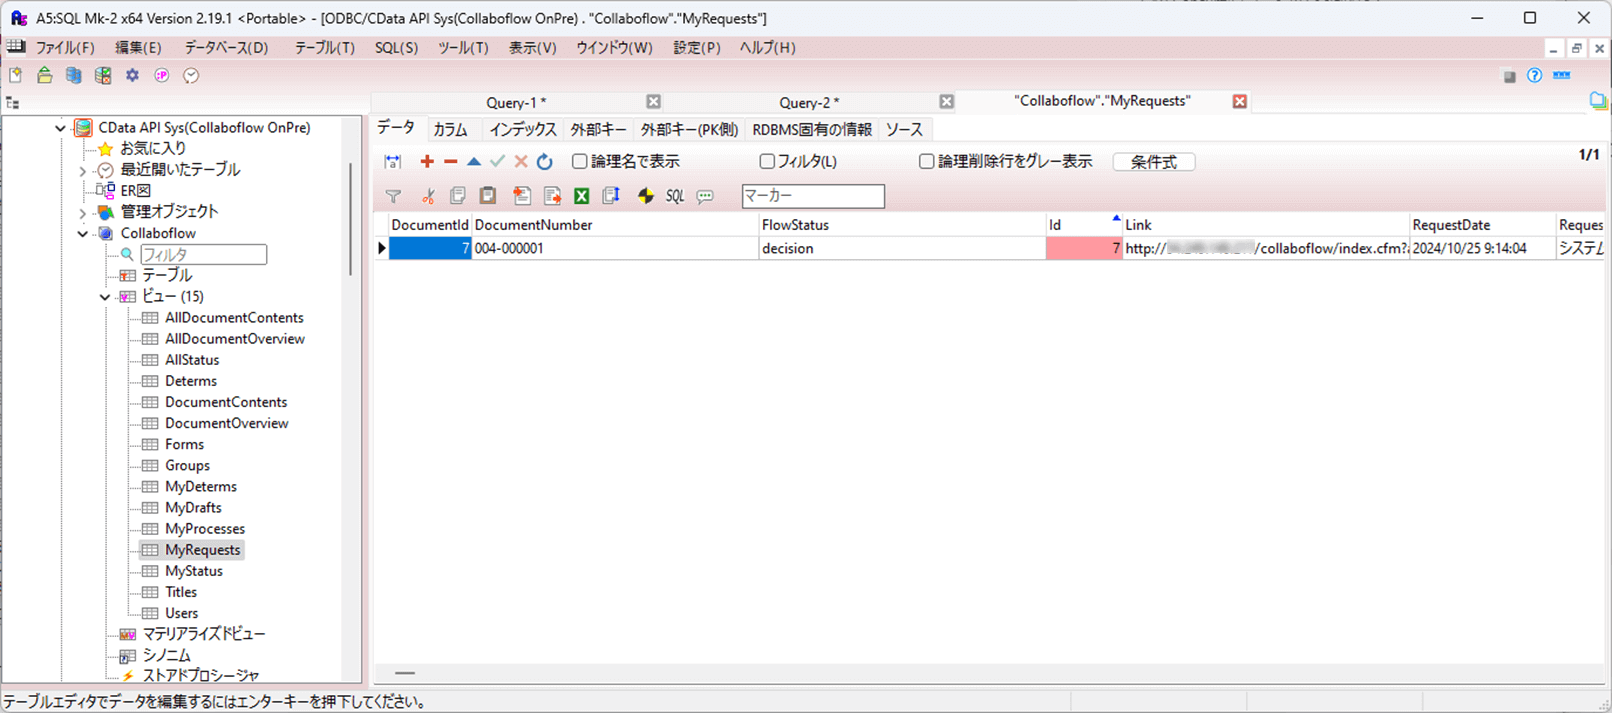Image resolution: width=1612 pixels, height=713 pixels.
Task: Click the blue help question mark icon
Action: pos(1534,75)
